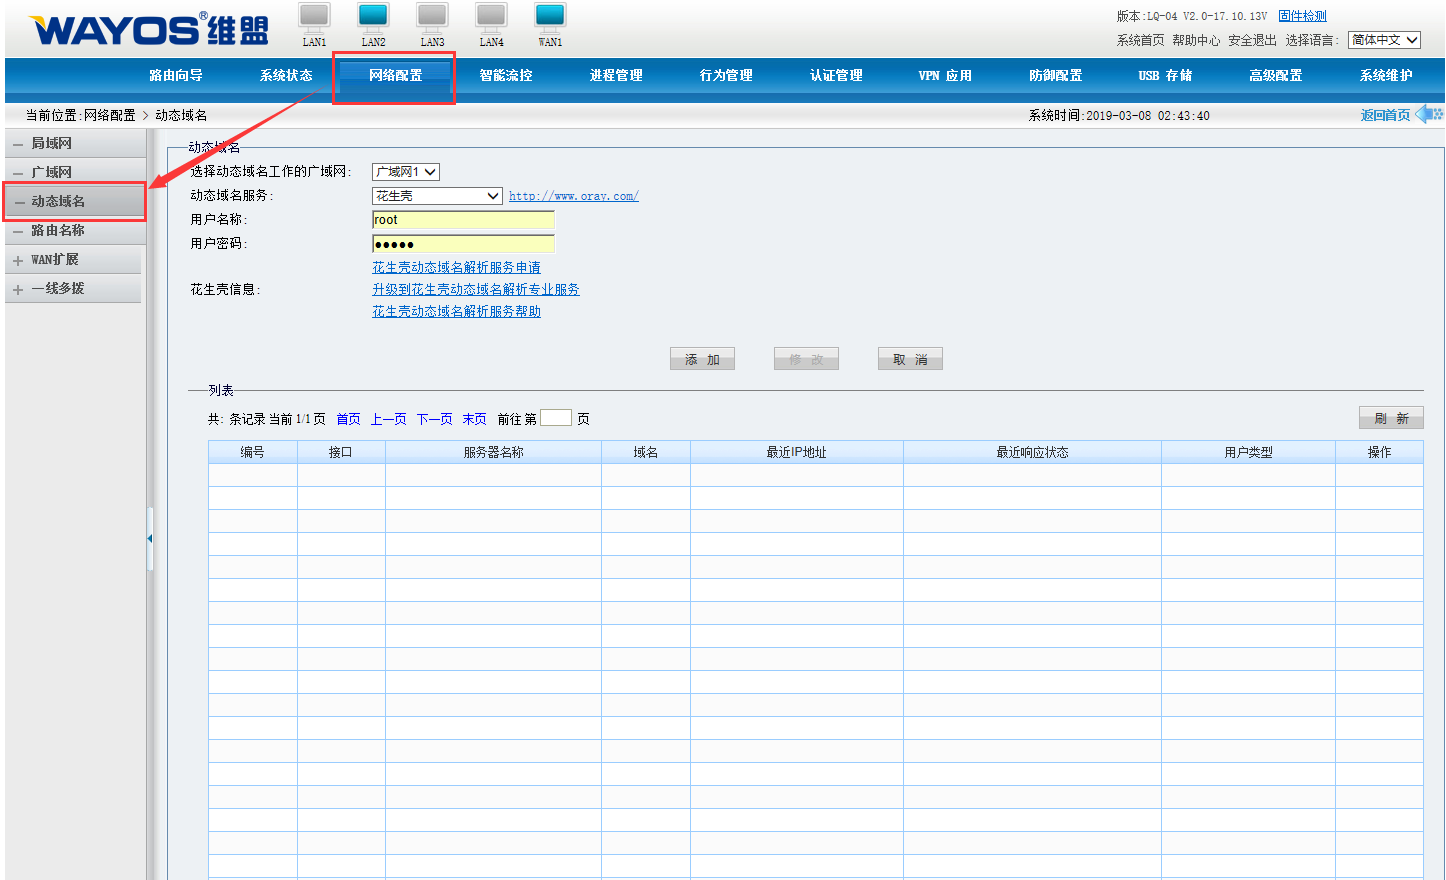
Task: Open the 简体中文 language selector
Action: 1384,40
